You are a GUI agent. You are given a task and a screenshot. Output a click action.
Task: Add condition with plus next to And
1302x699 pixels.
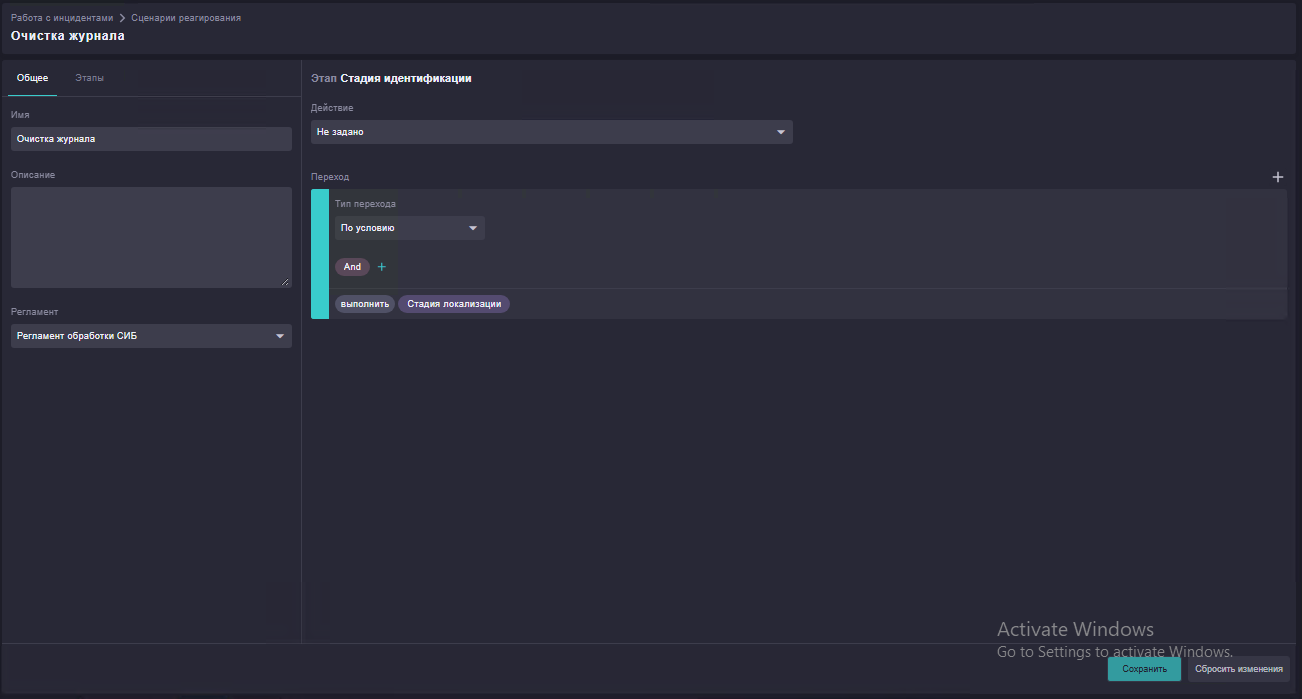(381, 267)
